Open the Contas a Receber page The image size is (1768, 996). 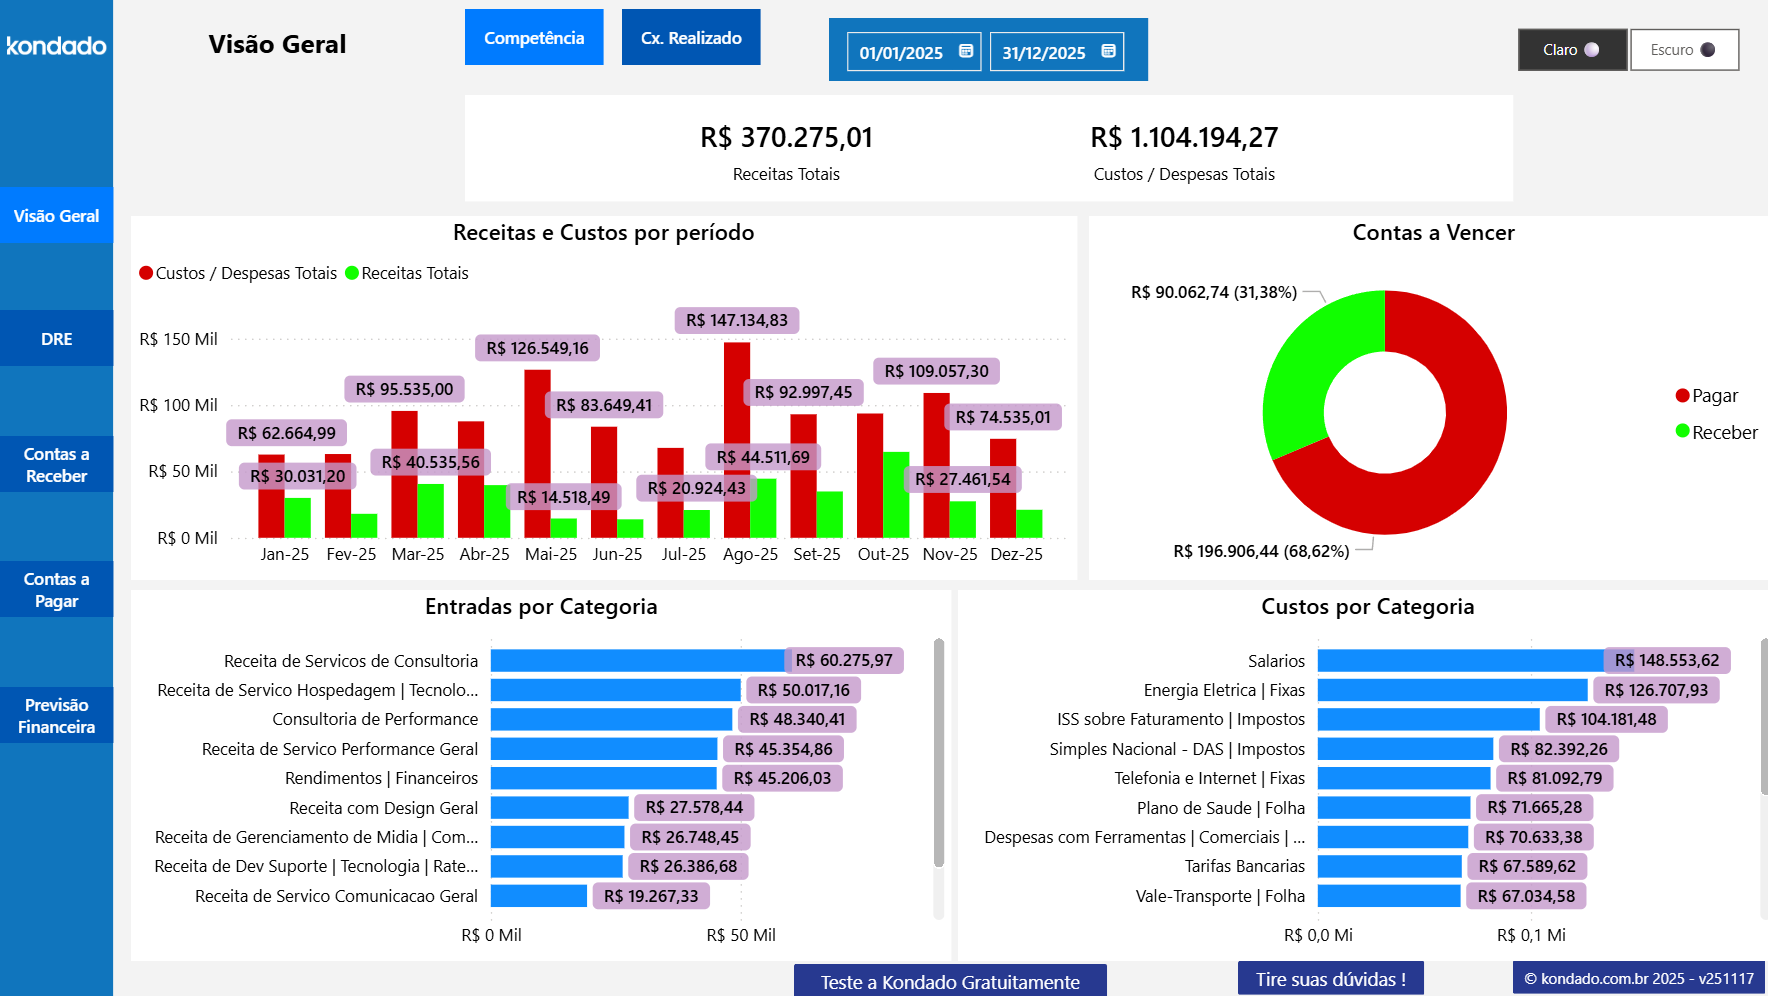(x=56, y=464)
